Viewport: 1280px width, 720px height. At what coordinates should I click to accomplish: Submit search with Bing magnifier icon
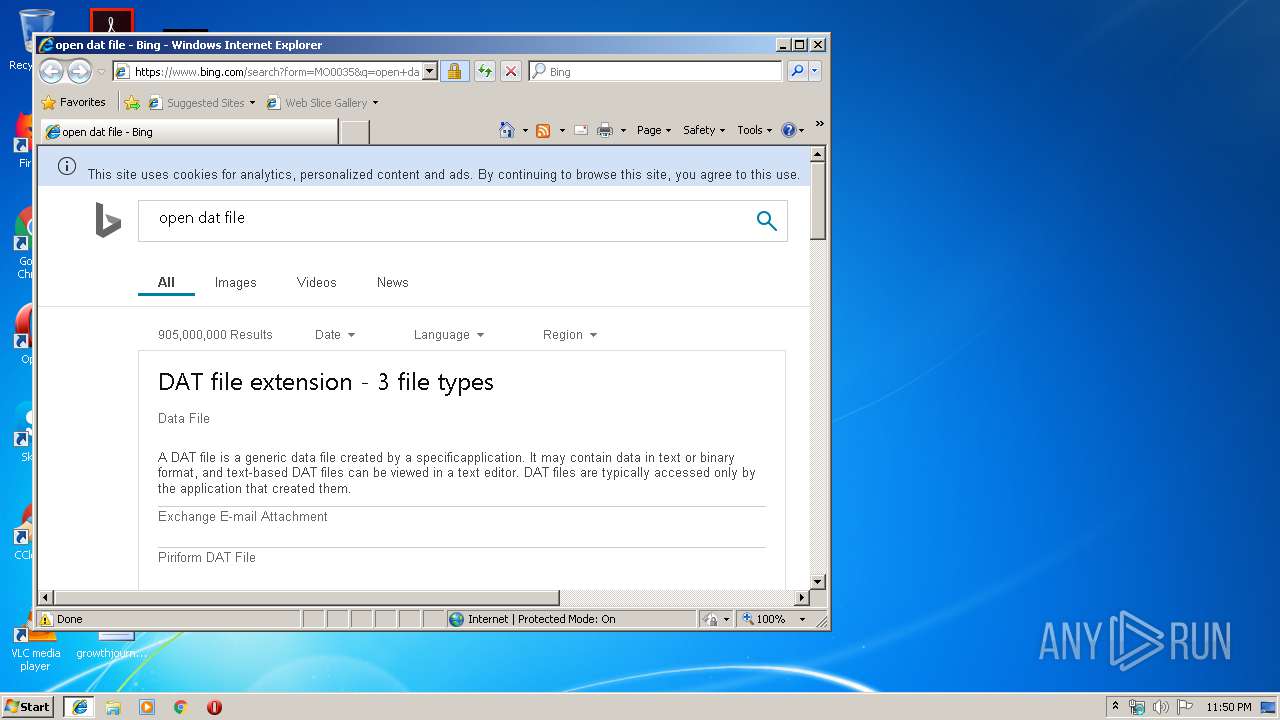coord(767,221)
